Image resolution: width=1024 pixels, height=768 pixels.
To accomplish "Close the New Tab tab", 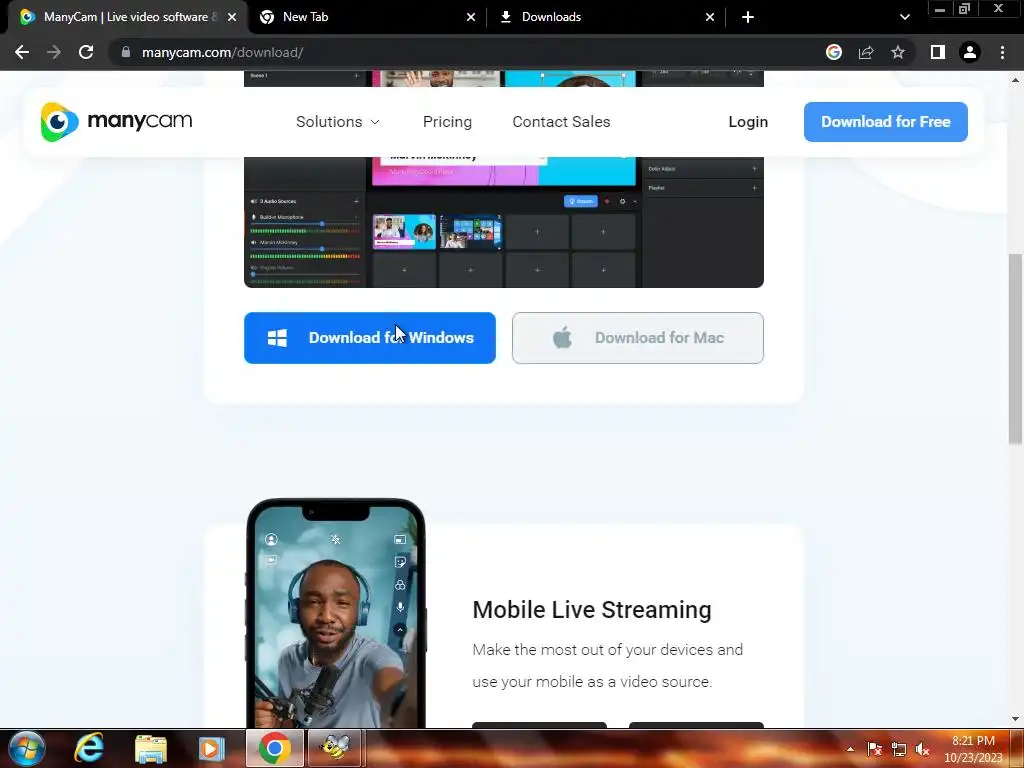I will pos(471,17).
